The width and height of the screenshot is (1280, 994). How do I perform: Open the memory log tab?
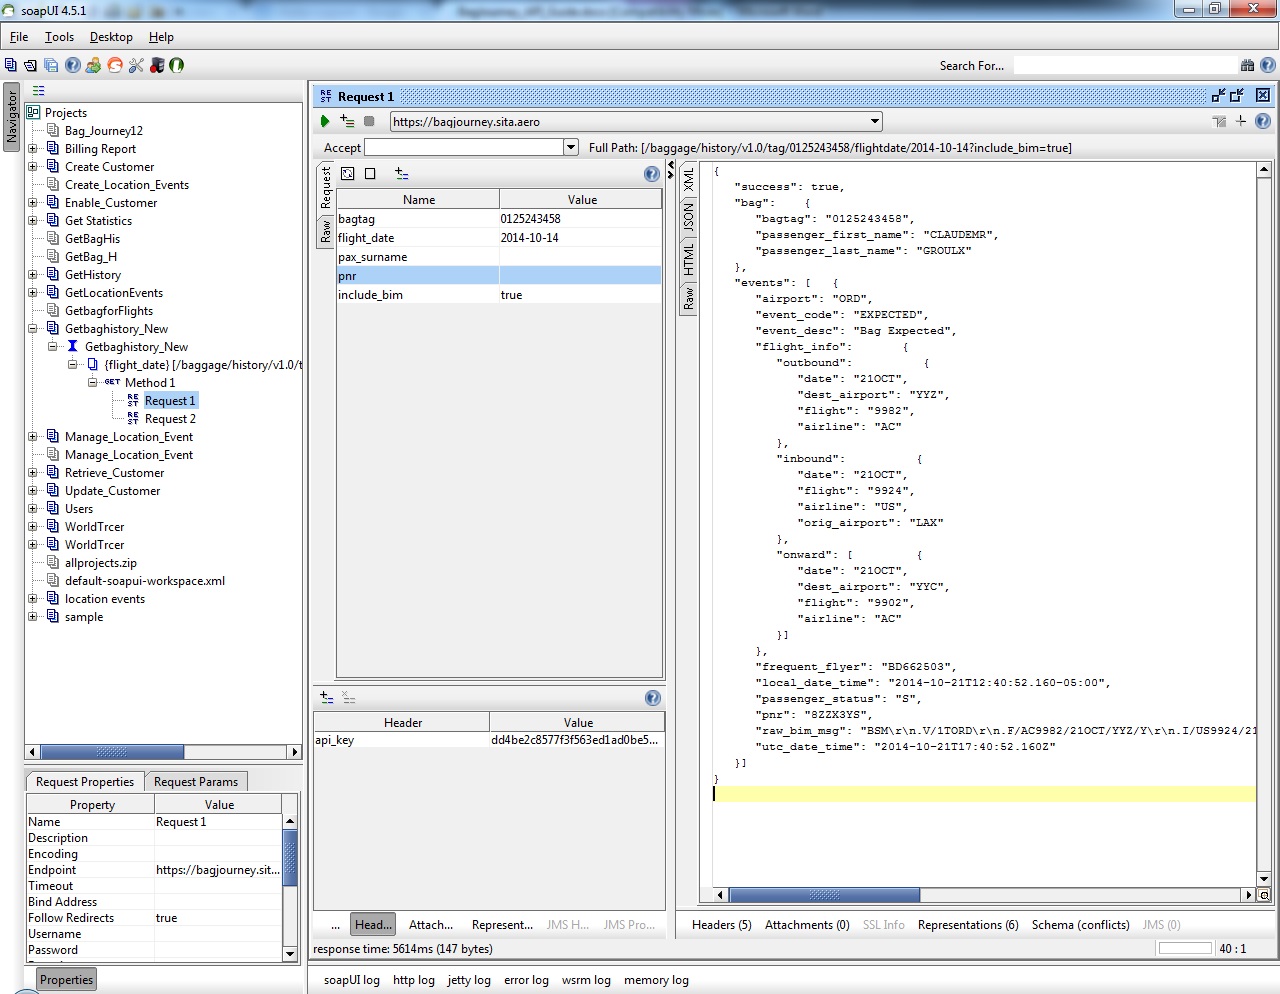click(x=656, y=980)
